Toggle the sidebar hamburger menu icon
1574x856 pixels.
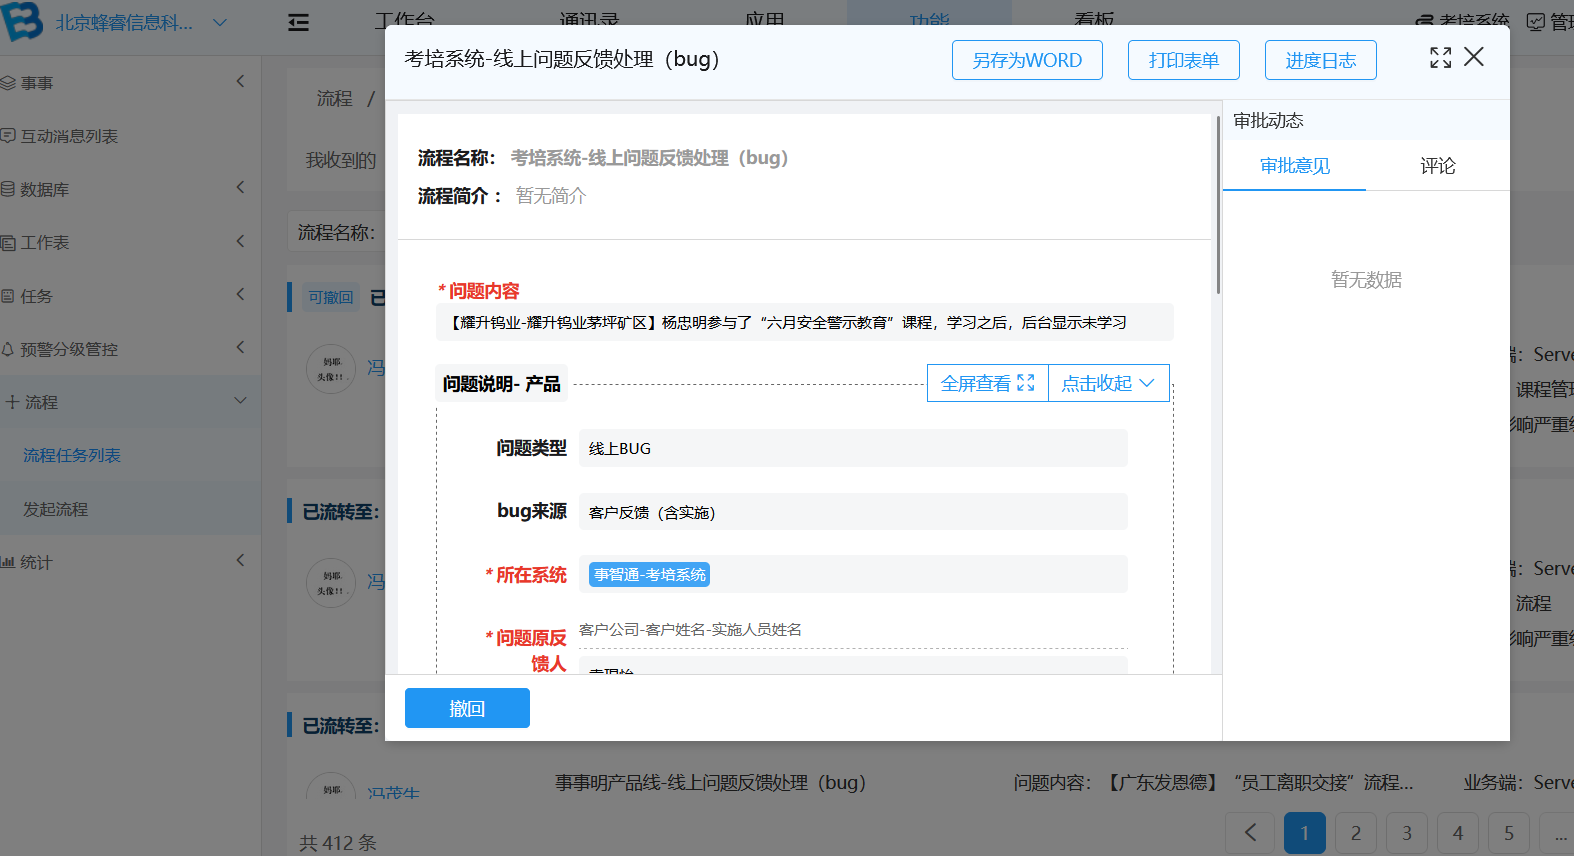[x=298, y=23]
